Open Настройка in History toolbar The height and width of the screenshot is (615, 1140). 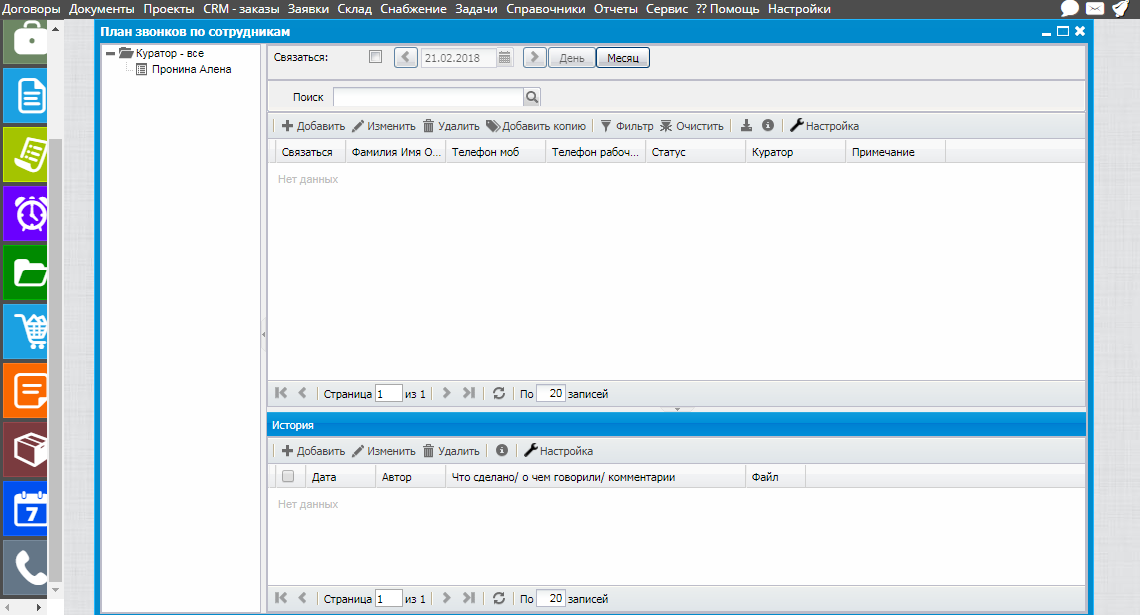pos(558,451)
